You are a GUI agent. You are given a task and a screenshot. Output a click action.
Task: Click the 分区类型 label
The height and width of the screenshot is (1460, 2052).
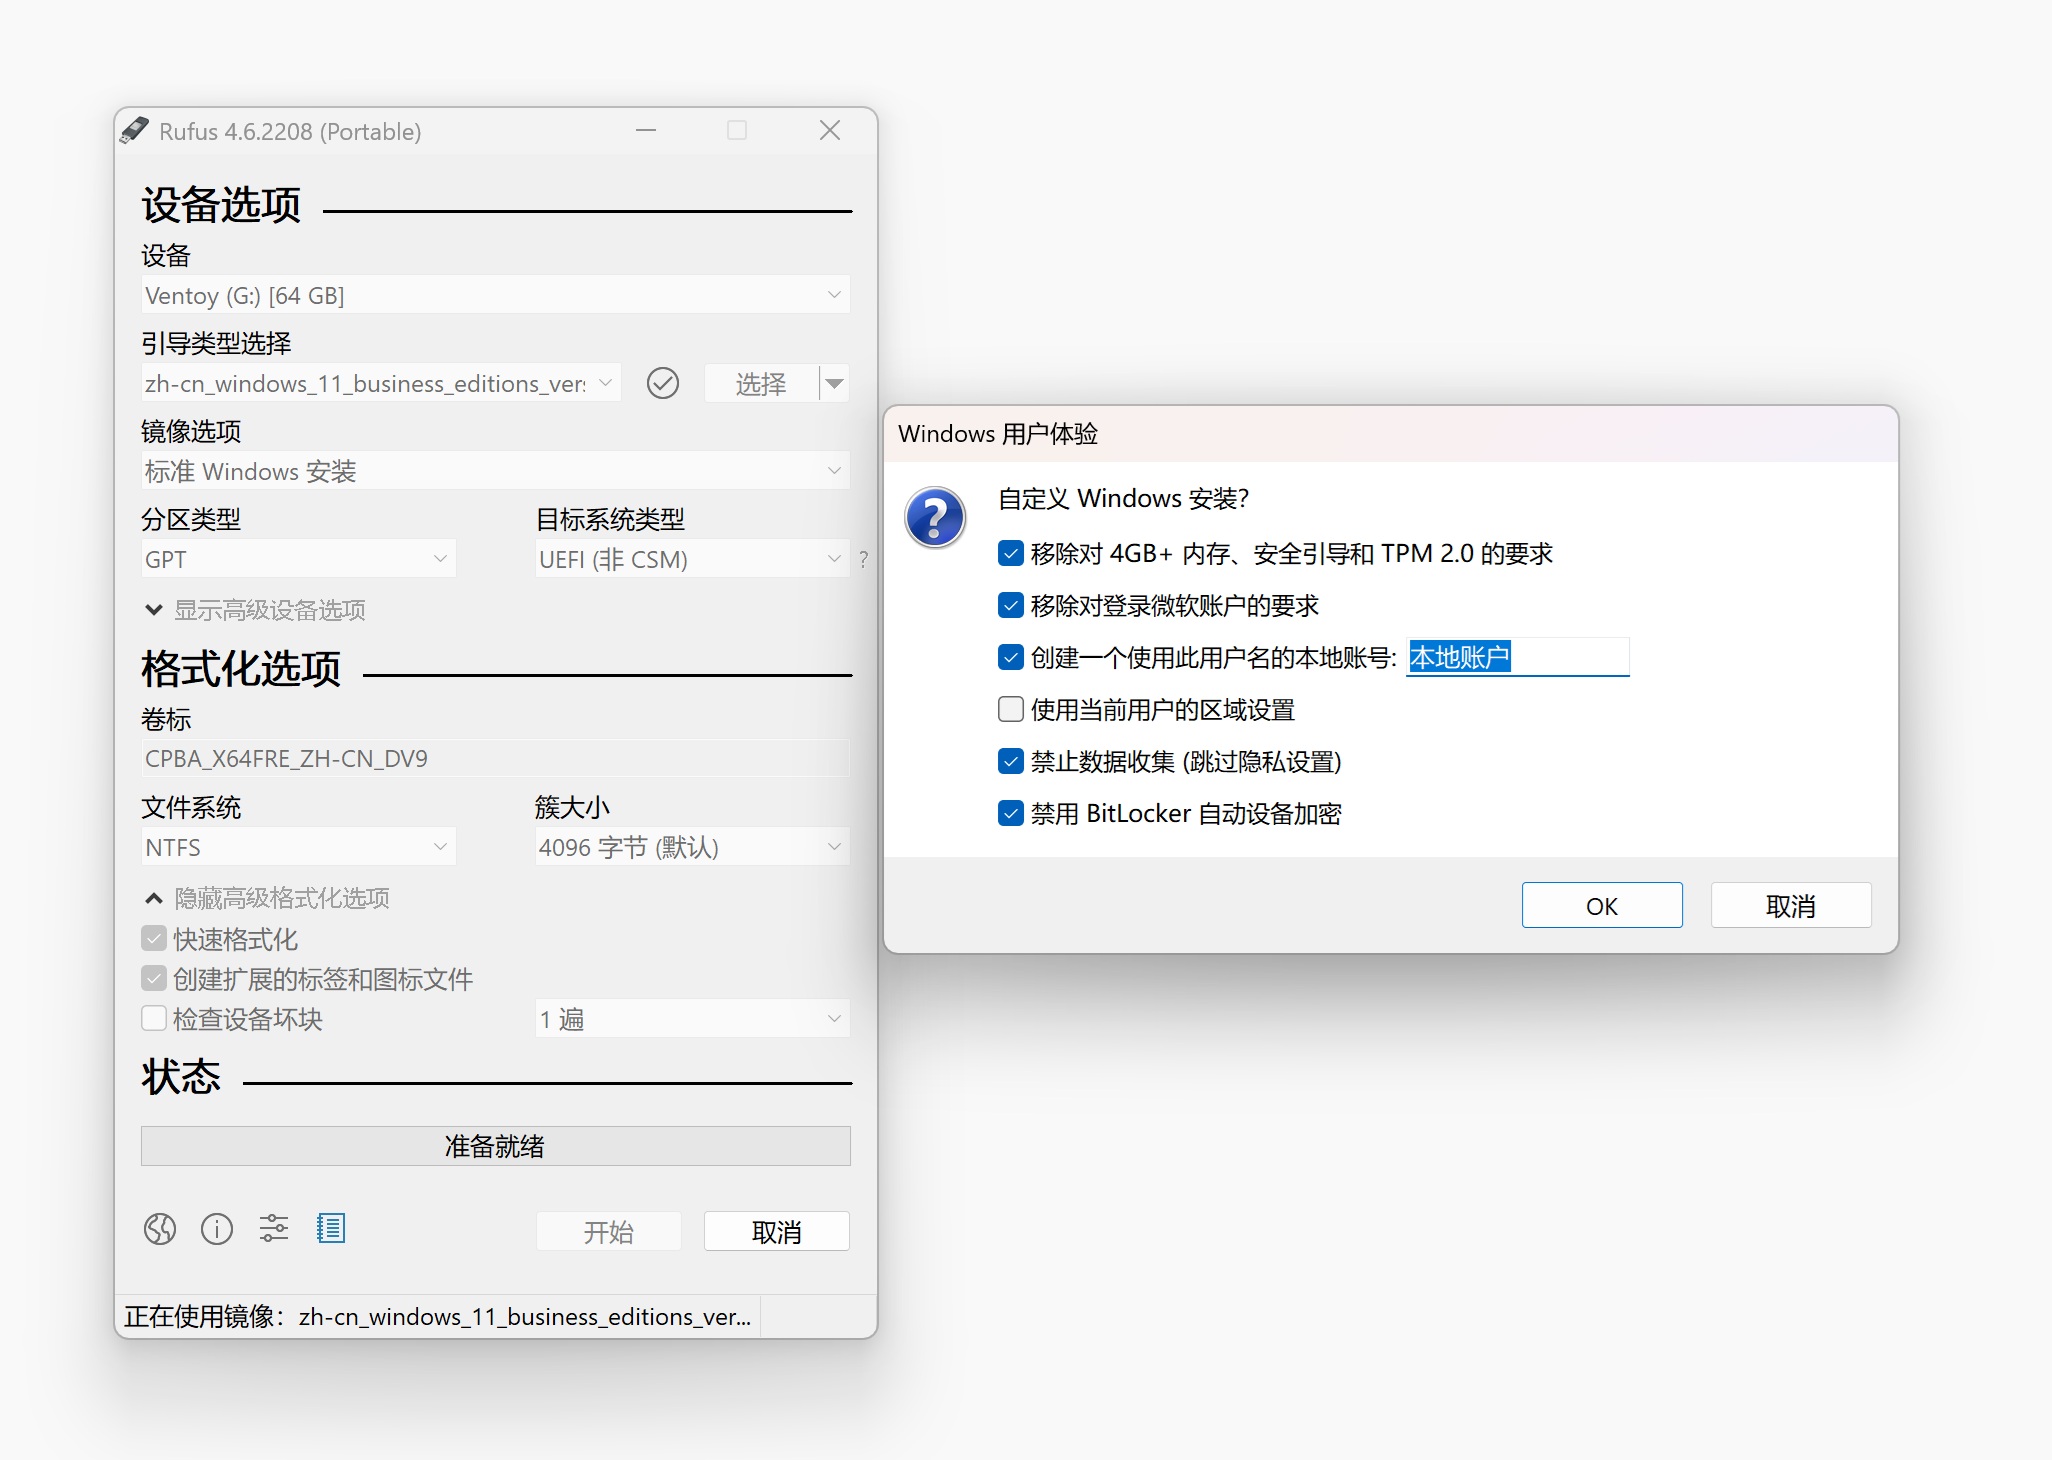191,520
